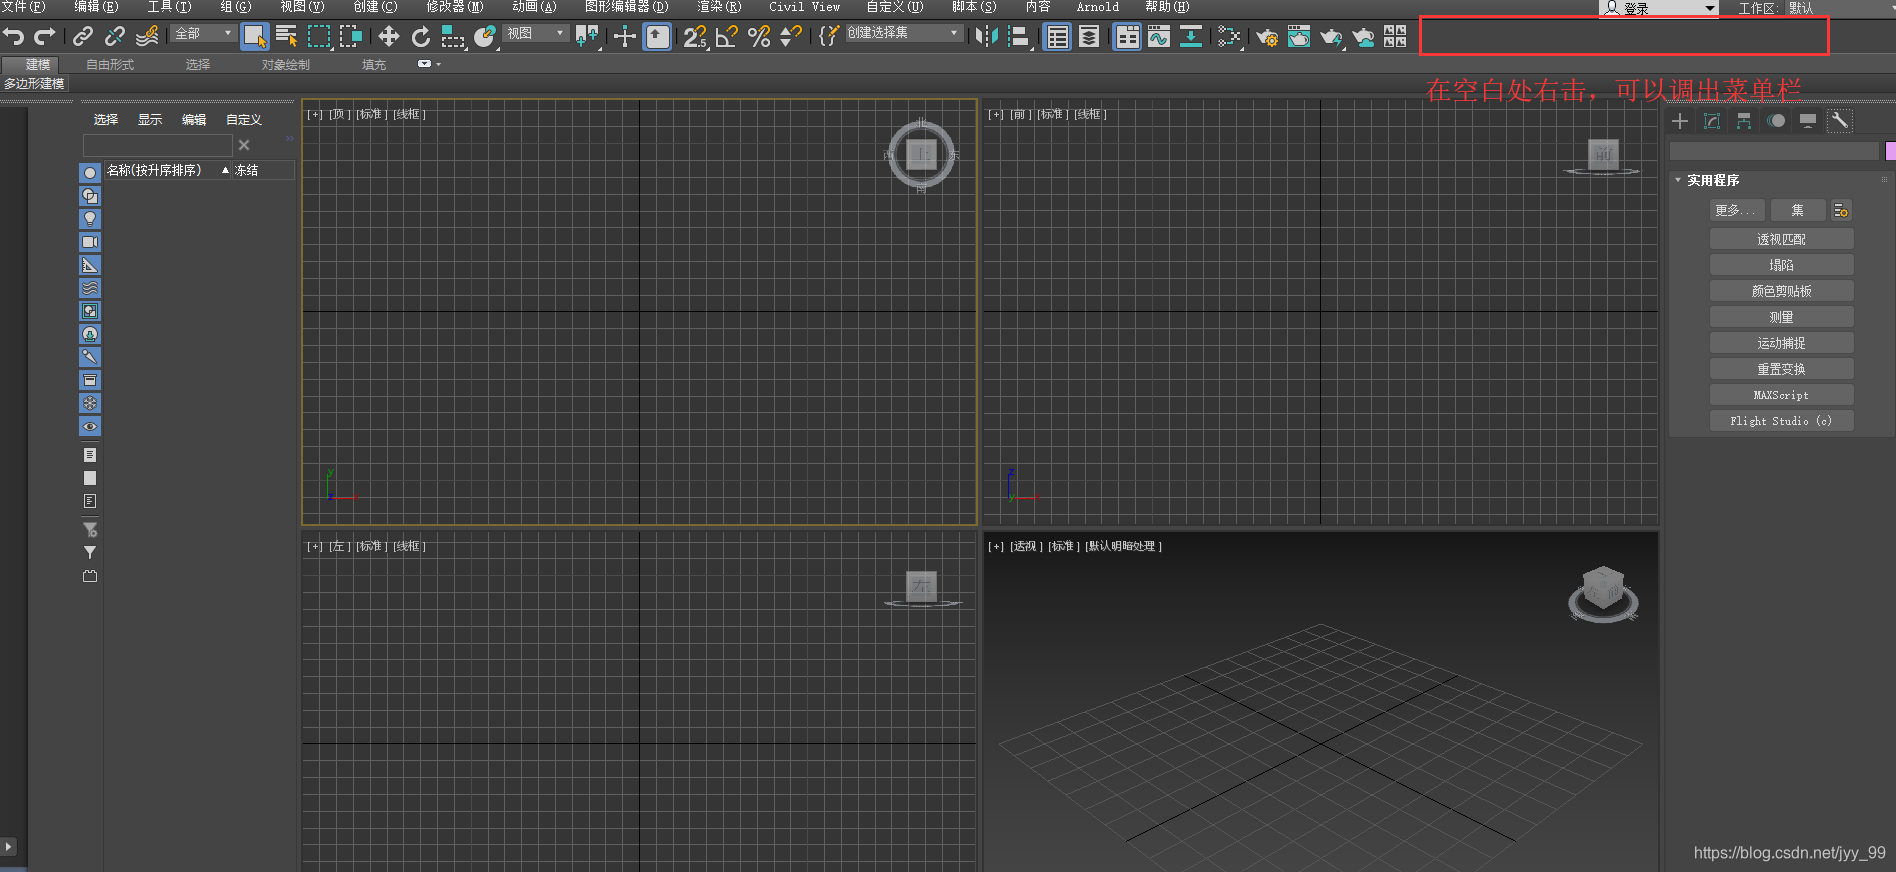Toggle the Spinner Snap button

tap(791, 37)
